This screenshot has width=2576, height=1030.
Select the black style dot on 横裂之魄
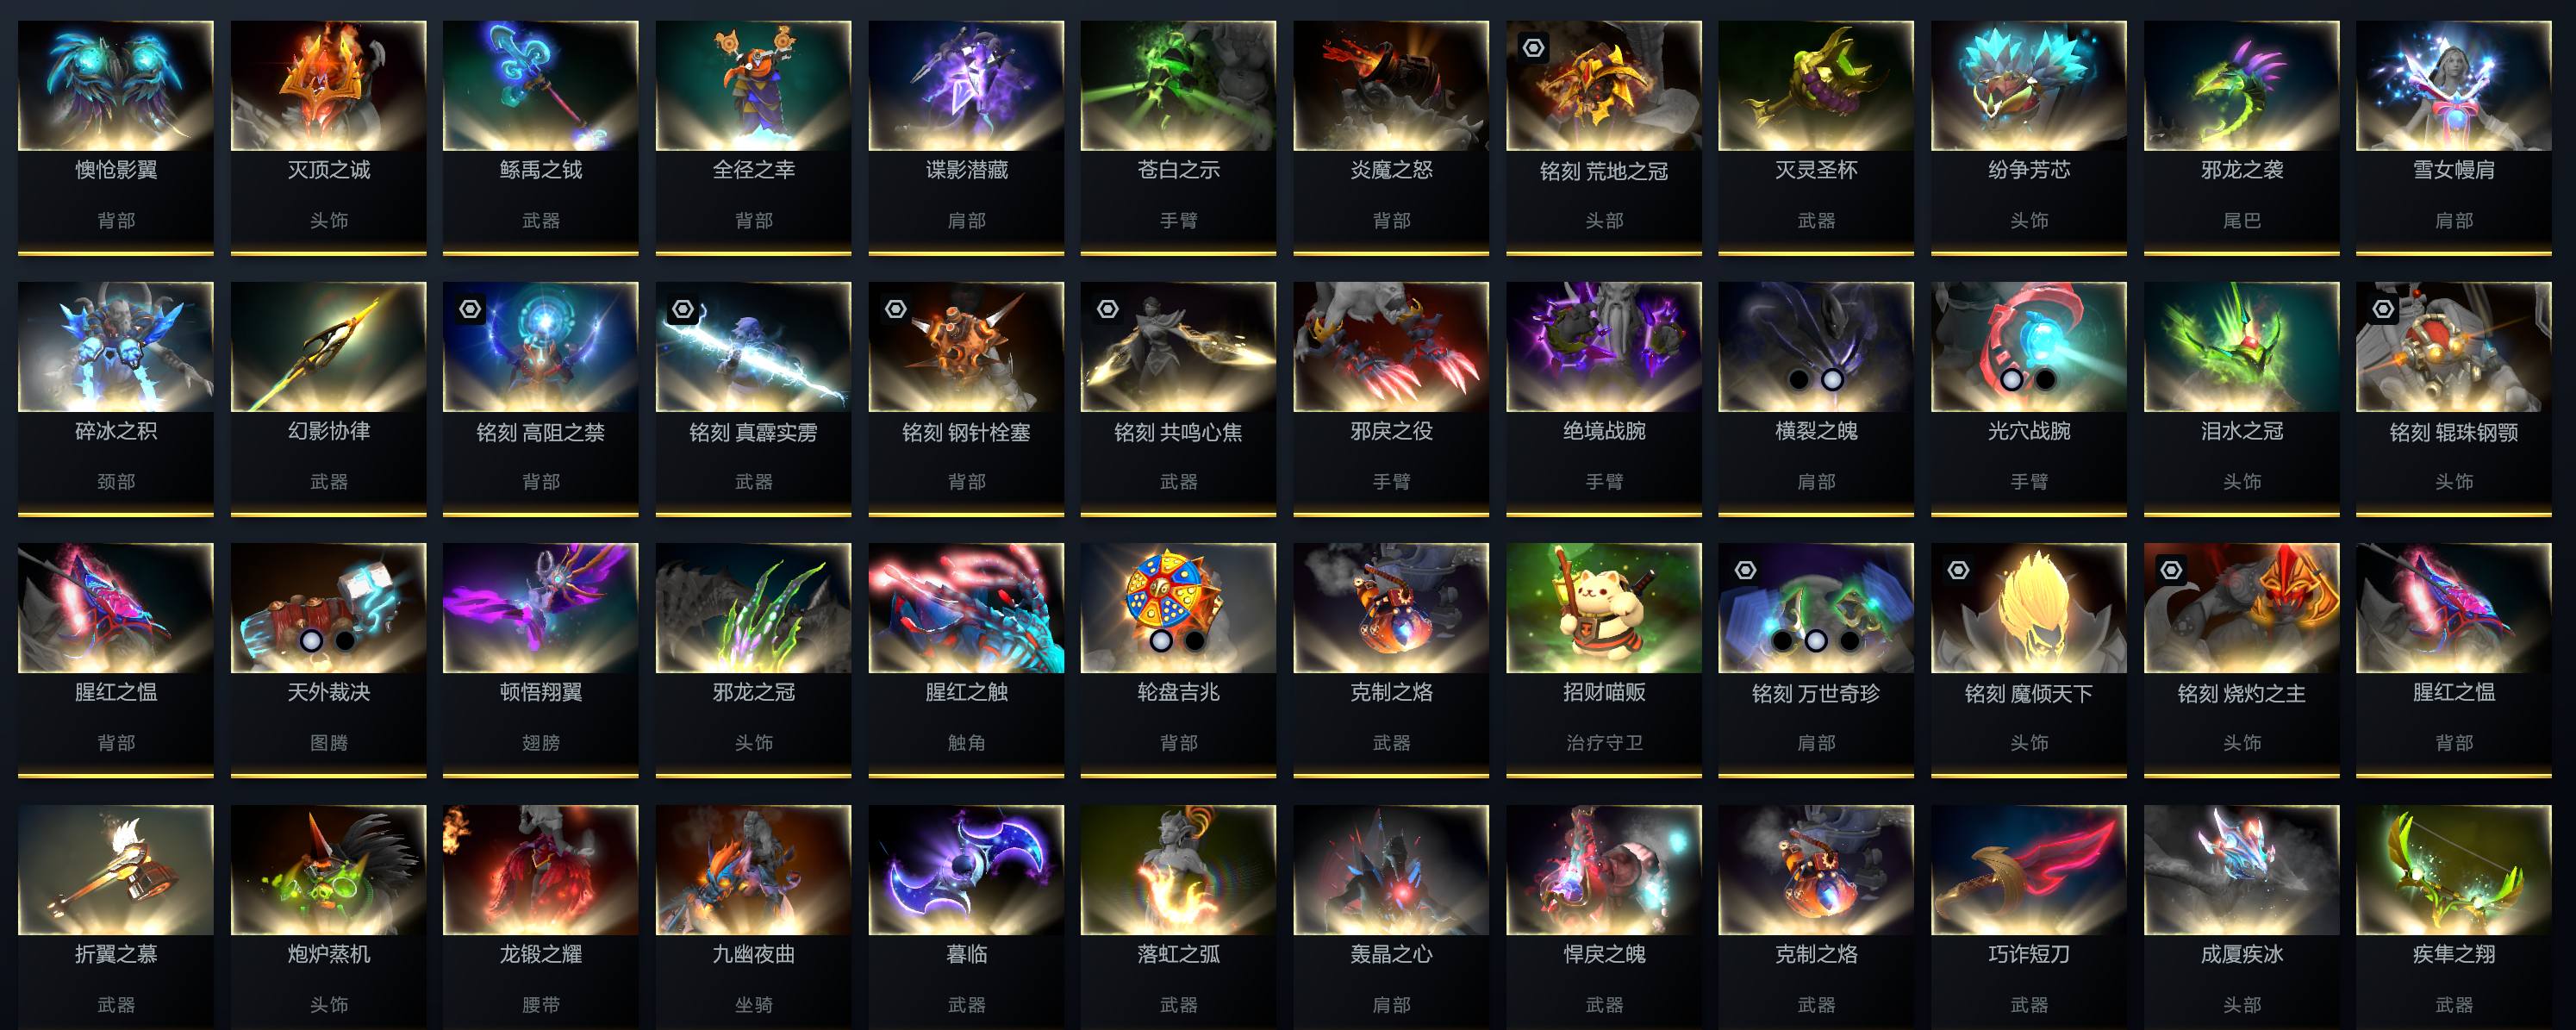click(x=1799, y=379)
